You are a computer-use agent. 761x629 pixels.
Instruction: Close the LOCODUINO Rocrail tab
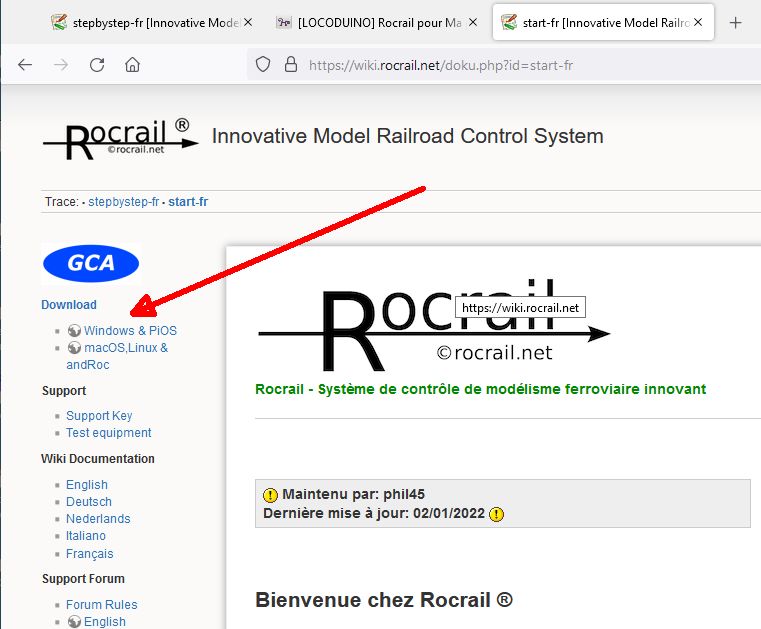coord(473,22)
